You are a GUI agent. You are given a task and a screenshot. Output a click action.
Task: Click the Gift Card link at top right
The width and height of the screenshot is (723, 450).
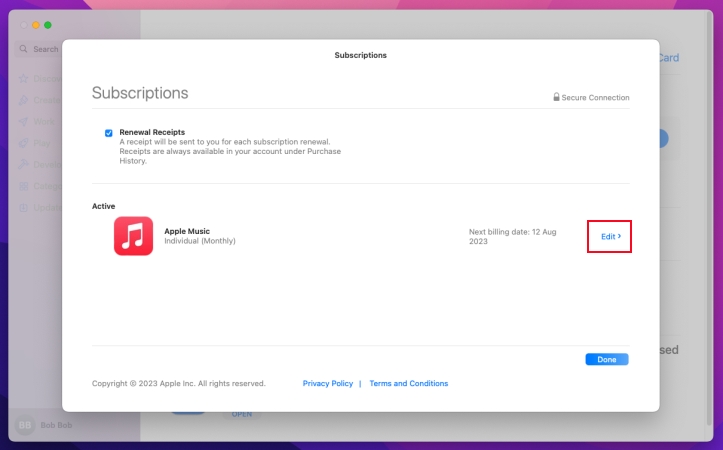tap(668, 58)
